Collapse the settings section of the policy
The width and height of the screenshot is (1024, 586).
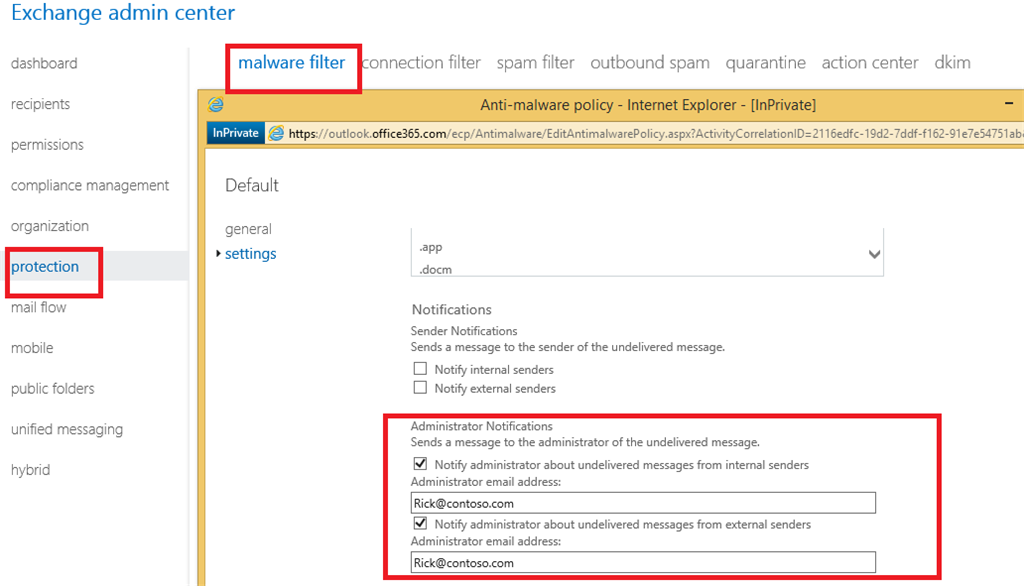tap(250, 253)
